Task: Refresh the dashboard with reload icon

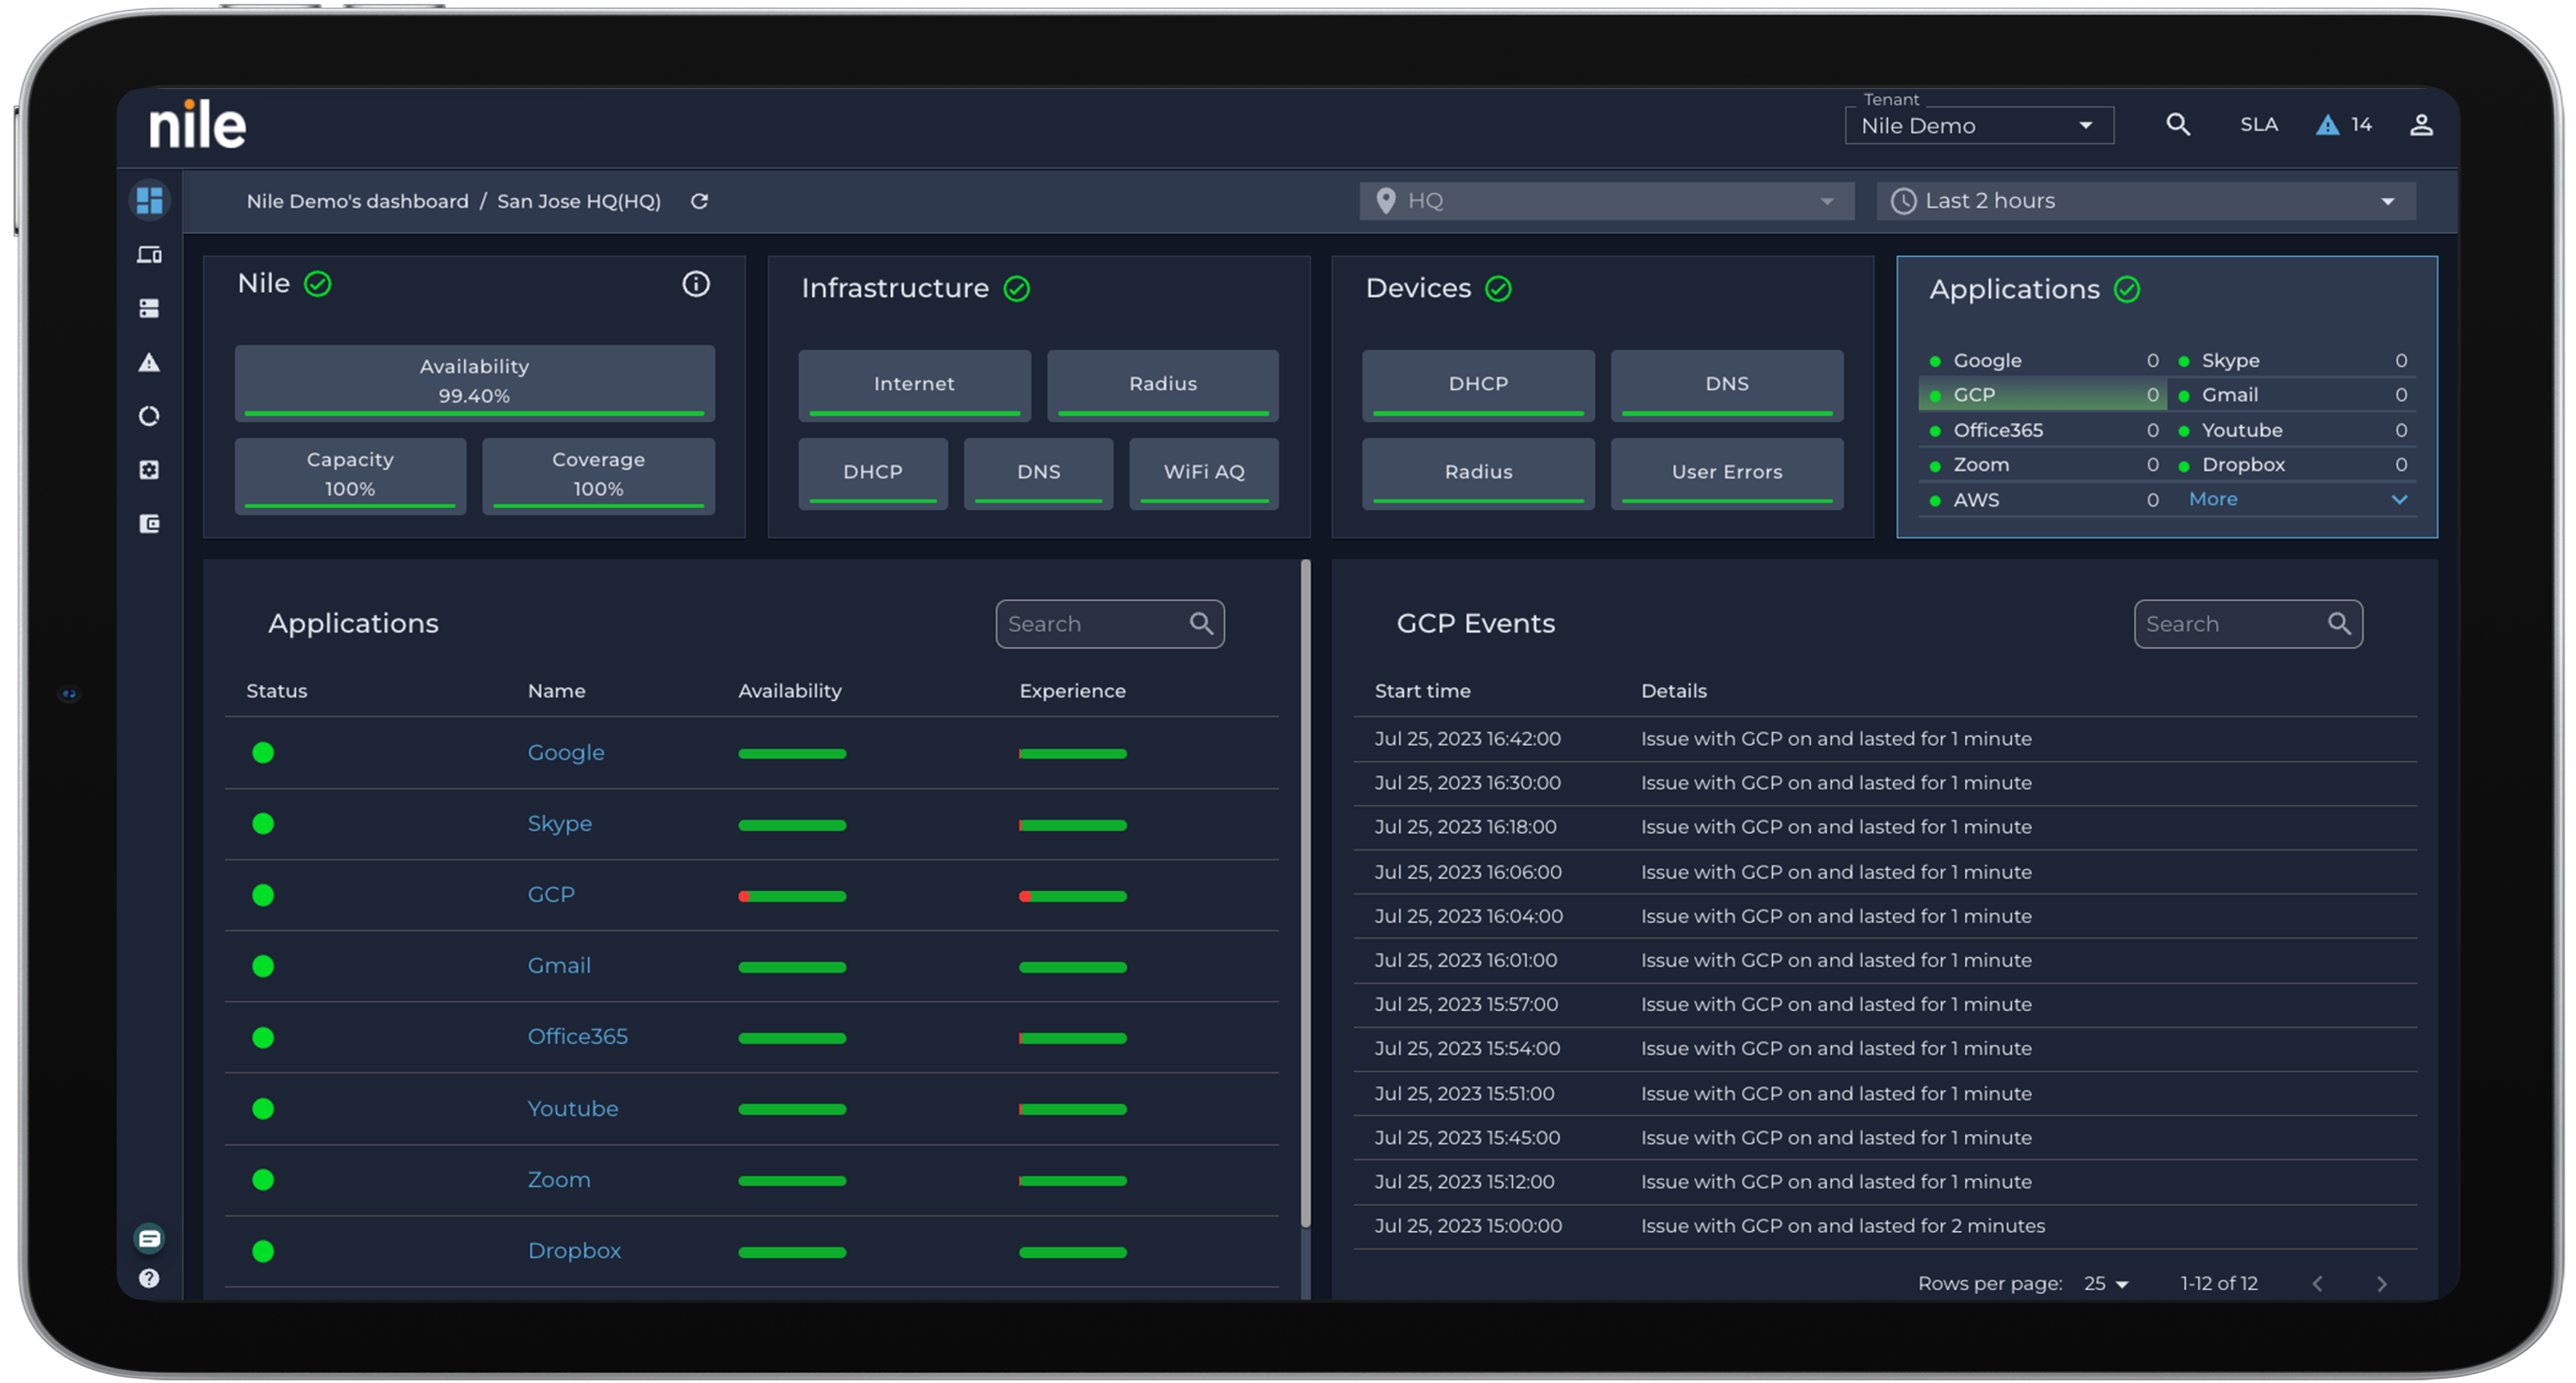Action: (699, 201)
